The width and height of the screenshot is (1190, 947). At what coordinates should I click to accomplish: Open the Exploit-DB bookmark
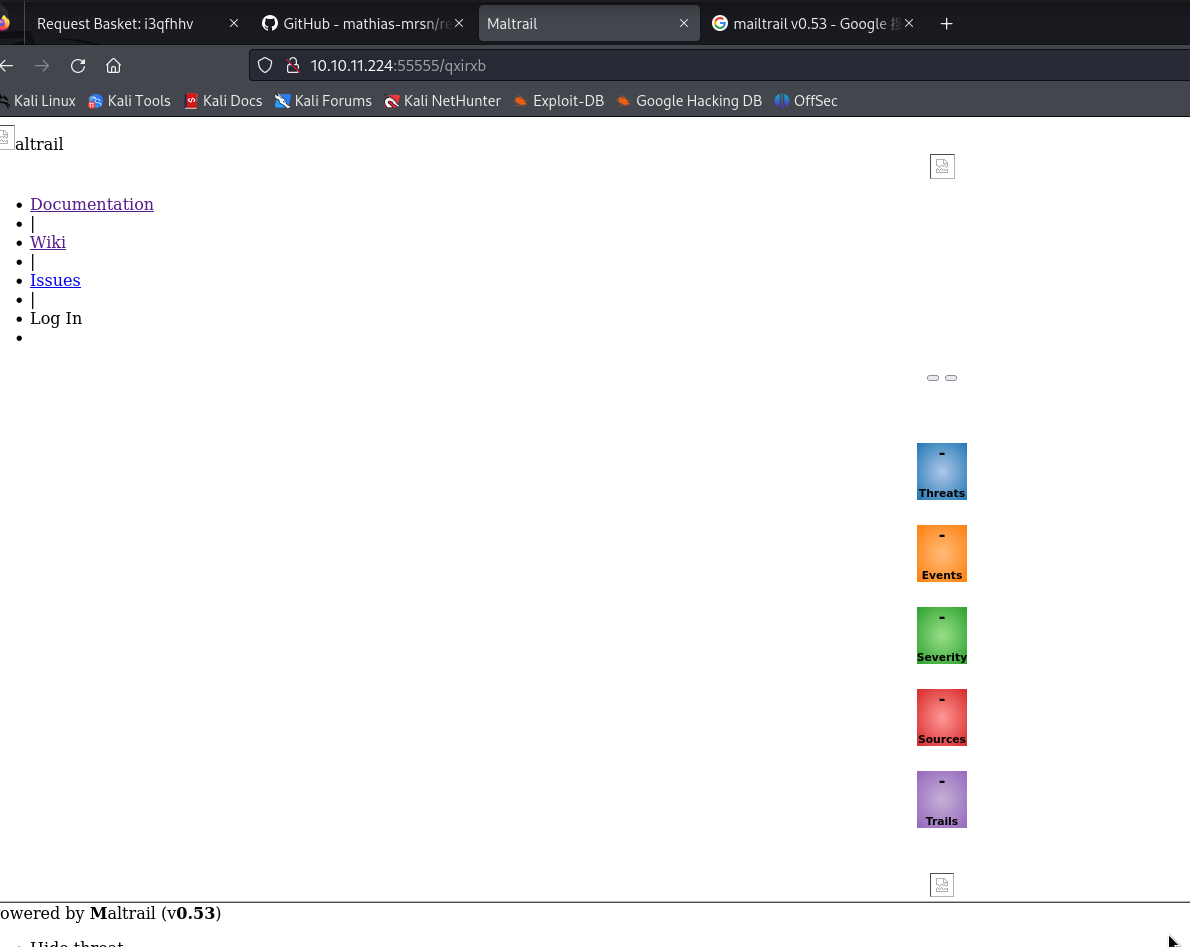tap(558, 101)
